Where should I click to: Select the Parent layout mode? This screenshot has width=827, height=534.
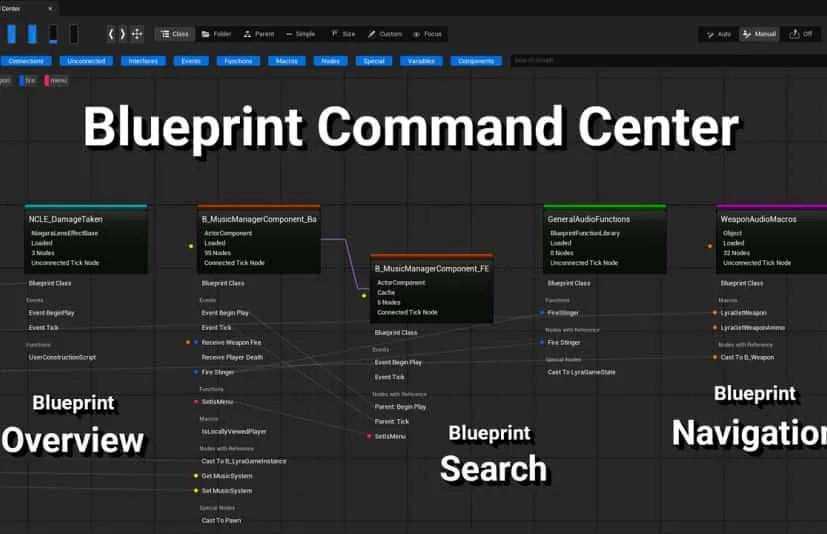(x=259, y=34)
